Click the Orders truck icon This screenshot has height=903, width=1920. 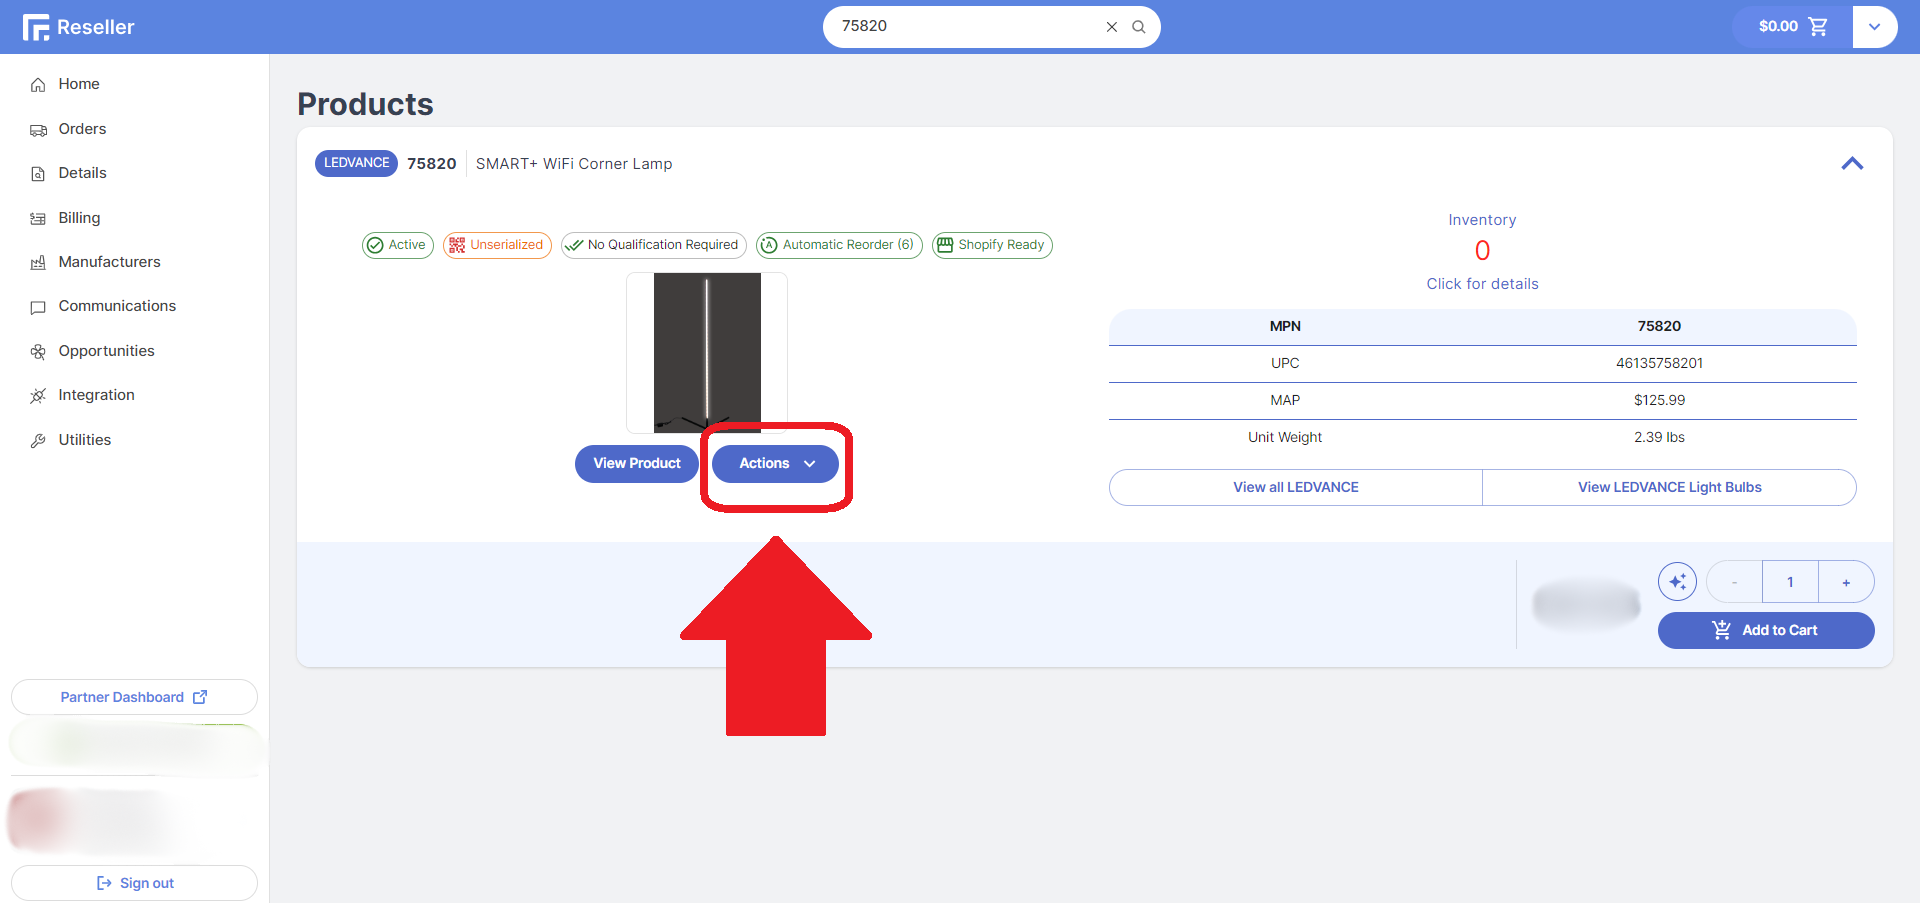tap(38, 130)
